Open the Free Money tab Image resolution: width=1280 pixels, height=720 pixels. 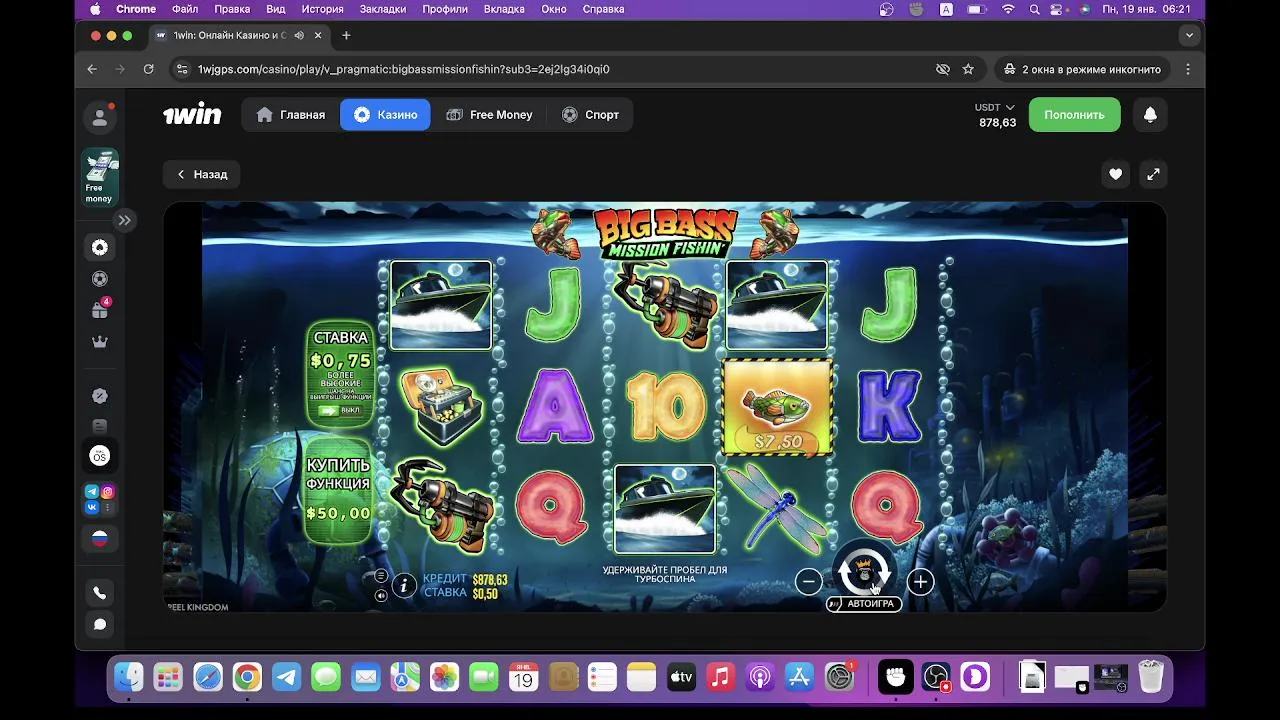pyautogui.click(x=489, y=114)
